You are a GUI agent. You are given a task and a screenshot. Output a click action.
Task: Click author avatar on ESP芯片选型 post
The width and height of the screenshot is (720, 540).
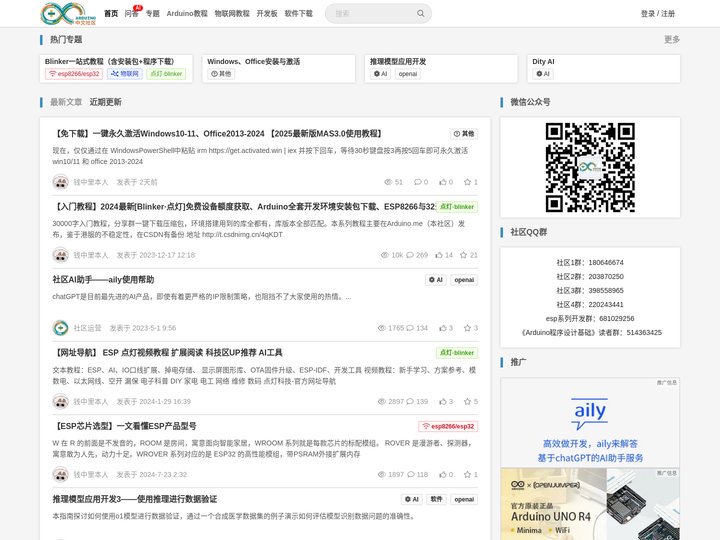coord(60,474)
